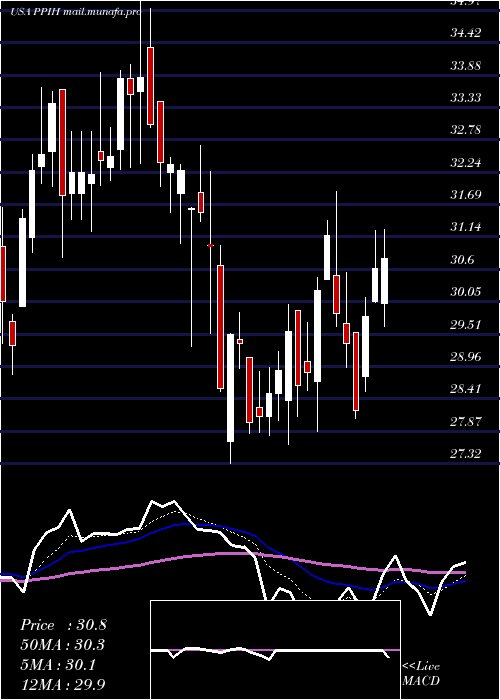Click the '50MA : 30.3' readout
Screen dimensions: 500x700
tap(63, 645)
